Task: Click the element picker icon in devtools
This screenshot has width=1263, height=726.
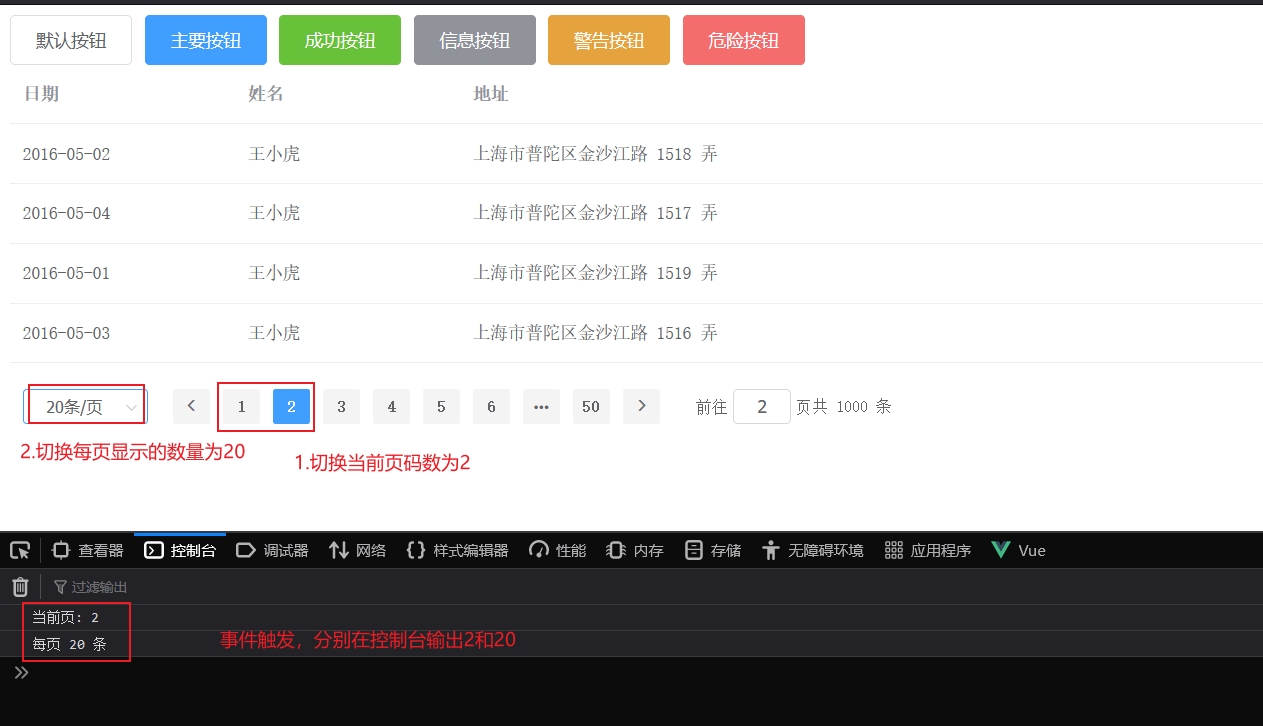Action: 20,550
